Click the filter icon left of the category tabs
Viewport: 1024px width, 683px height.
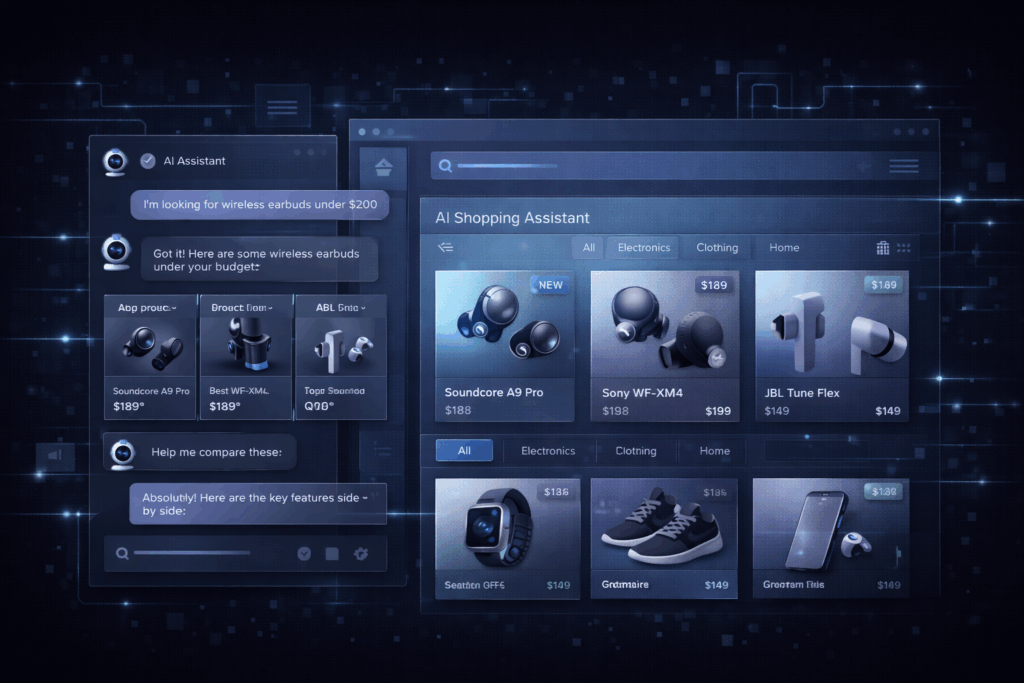pos(444,247)
